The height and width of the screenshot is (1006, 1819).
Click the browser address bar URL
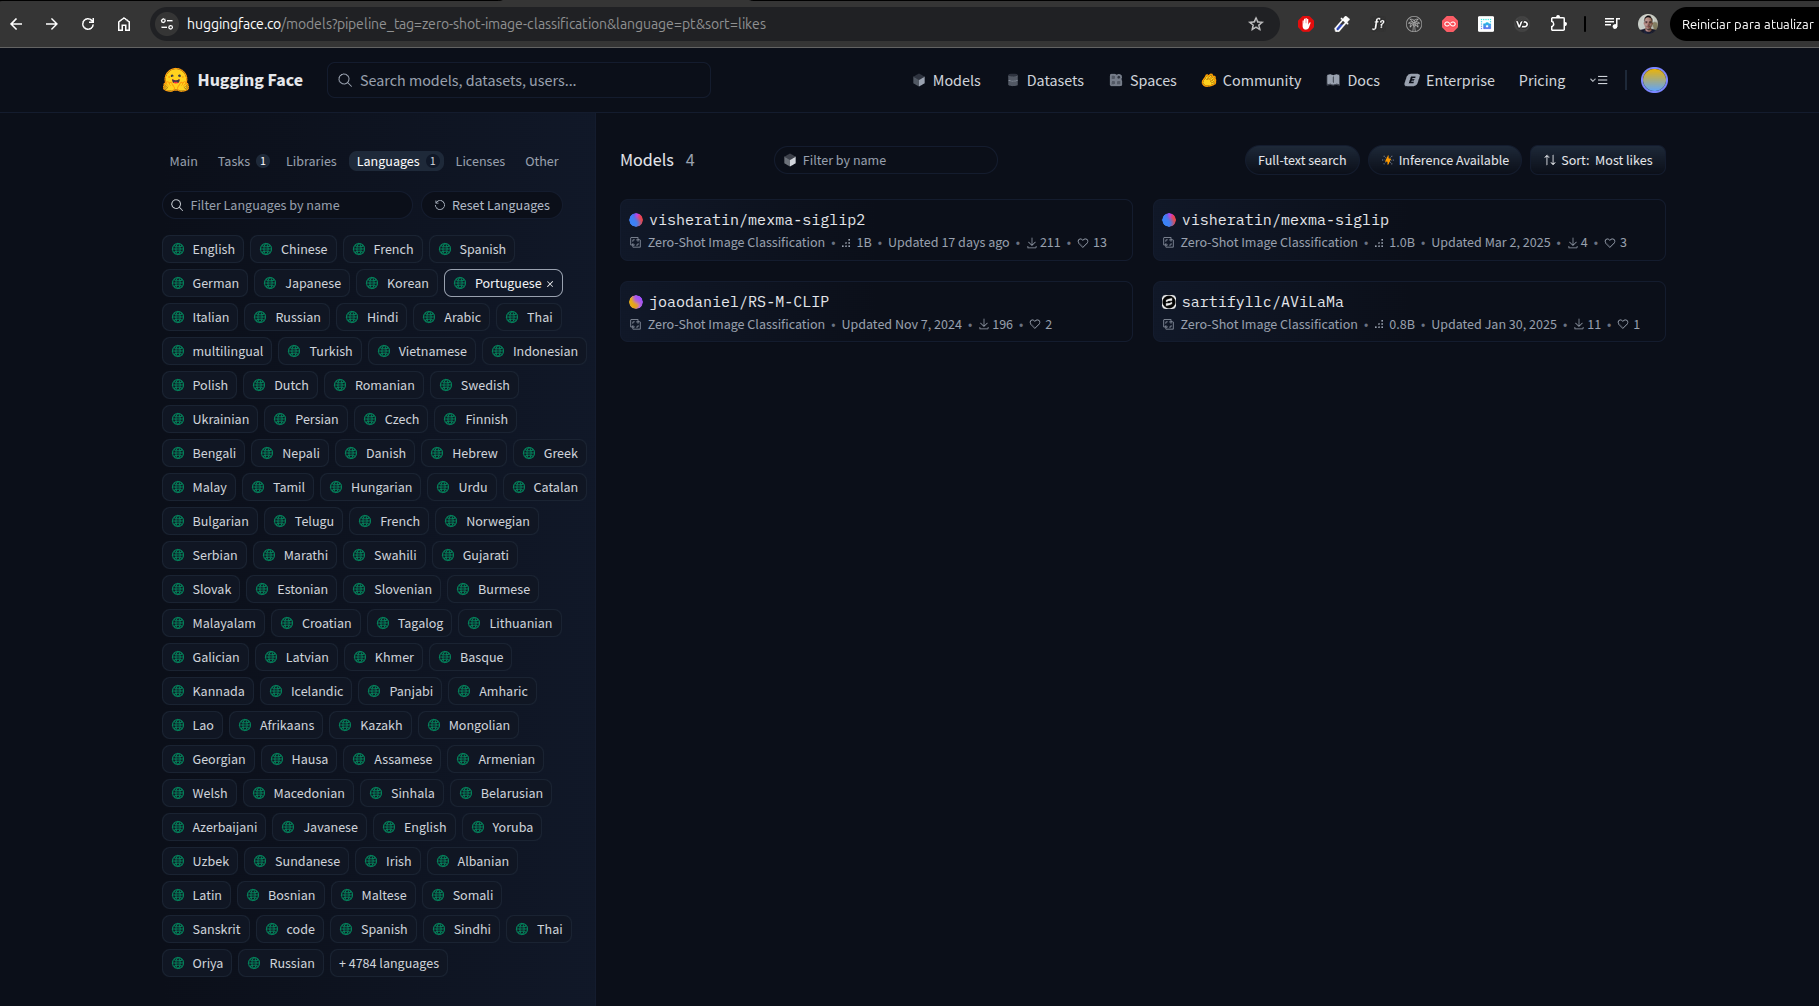click(476, 24)
